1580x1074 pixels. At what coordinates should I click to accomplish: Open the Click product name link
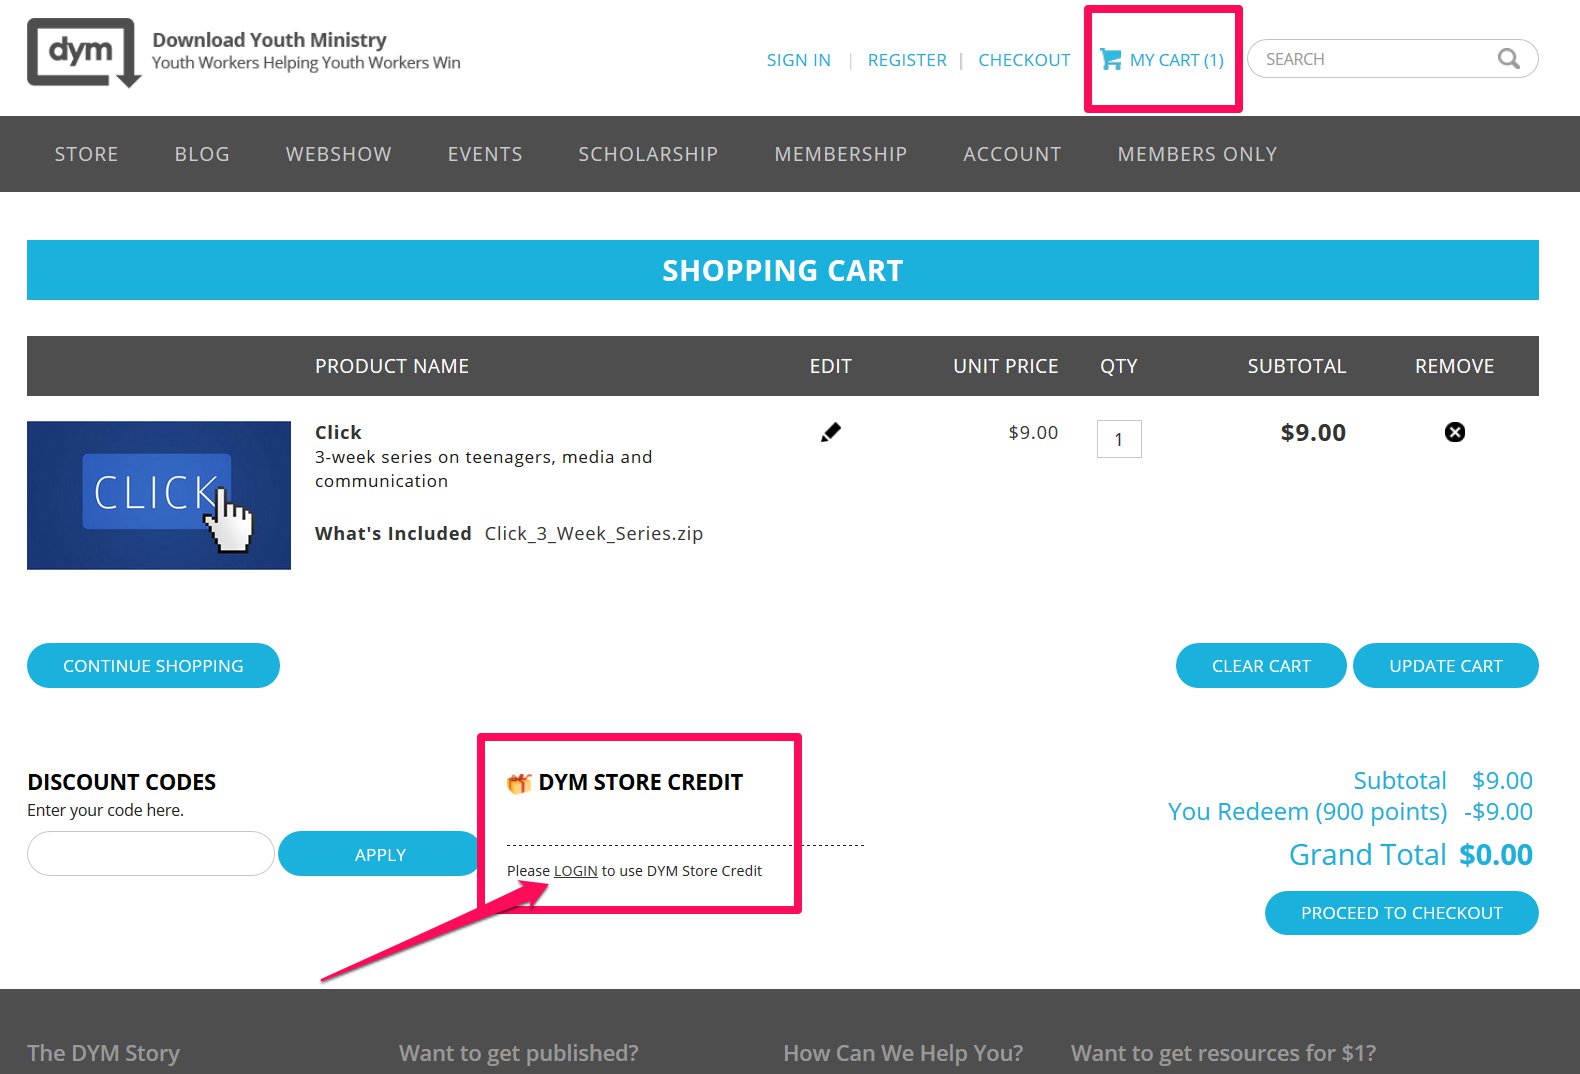tap(338, 432)
